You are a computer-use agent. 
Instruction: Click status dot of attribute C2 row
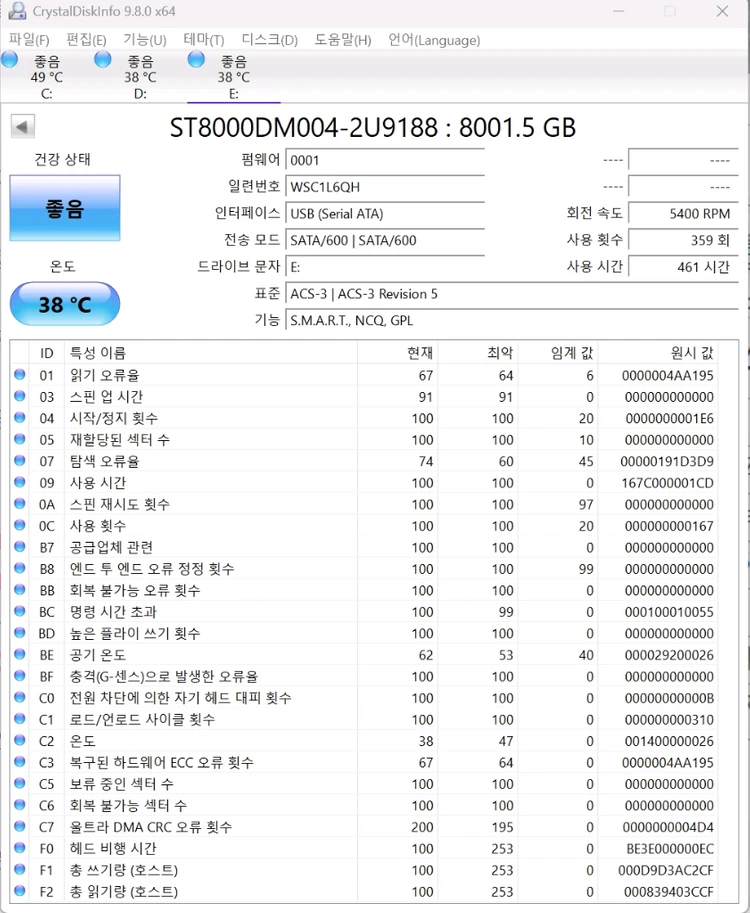(x=20, y=741)
